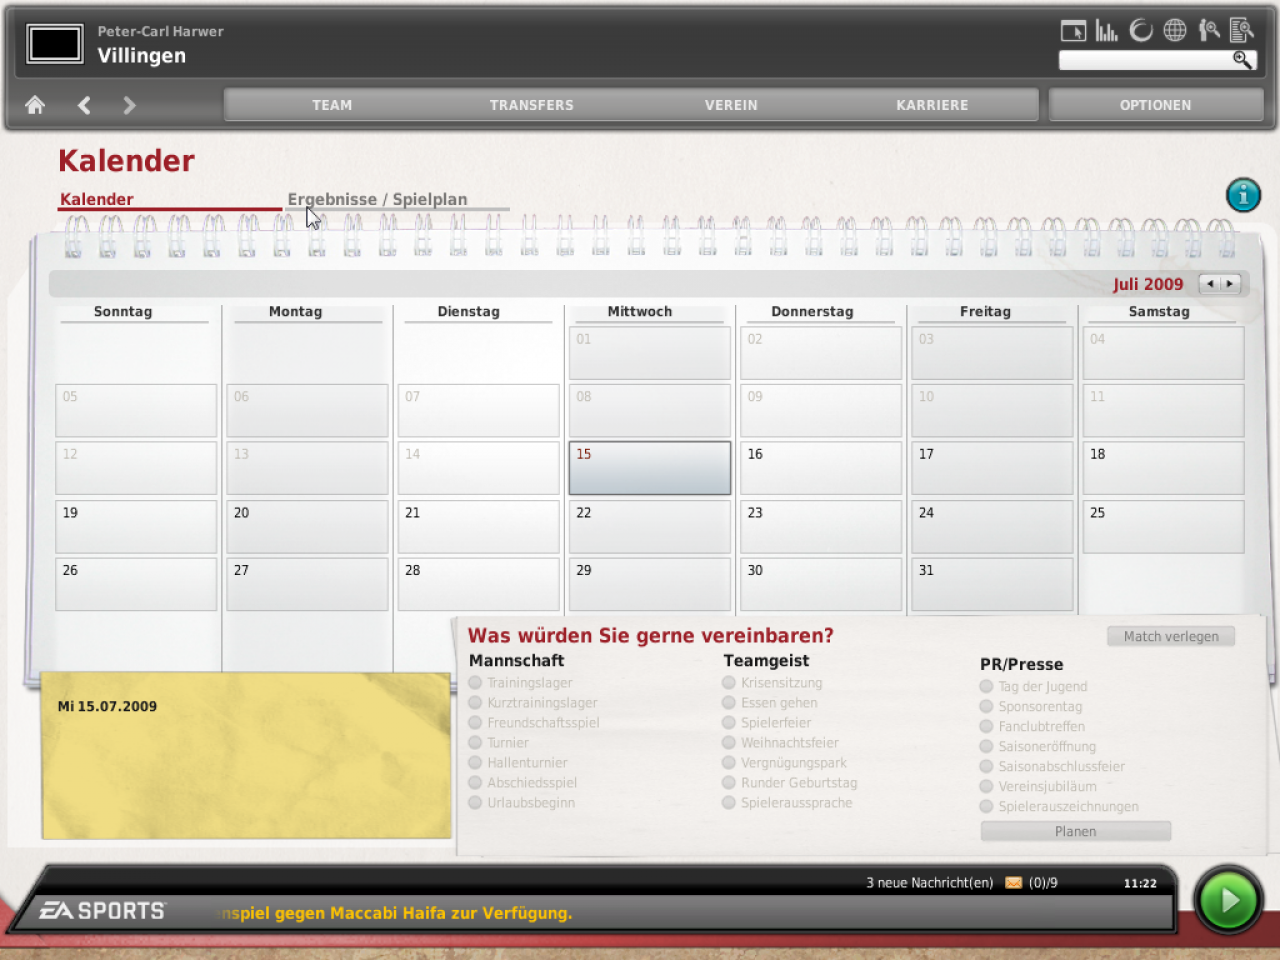Screen dimensions: 1280x960
Task: Select Vergnügungspark radio option
Action: point(729,763)
